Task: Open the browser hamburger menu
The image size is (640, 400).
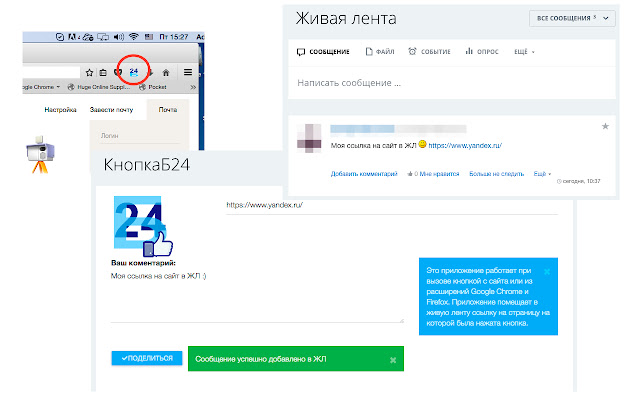Action: click(188, 72)
